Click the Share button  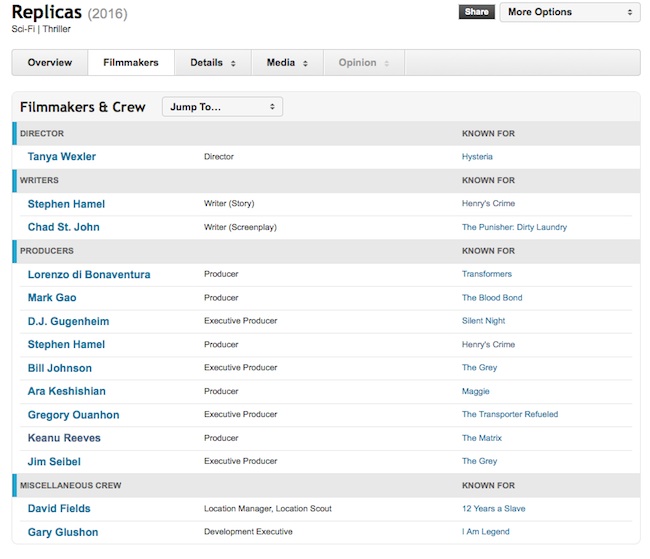[x=477, y=12]
